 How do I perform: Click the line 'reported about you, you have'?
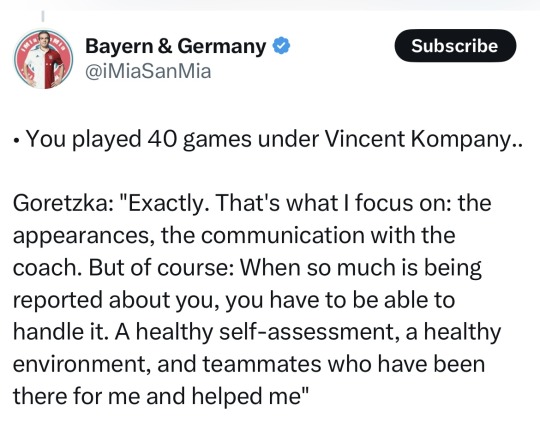pos(234,300)
